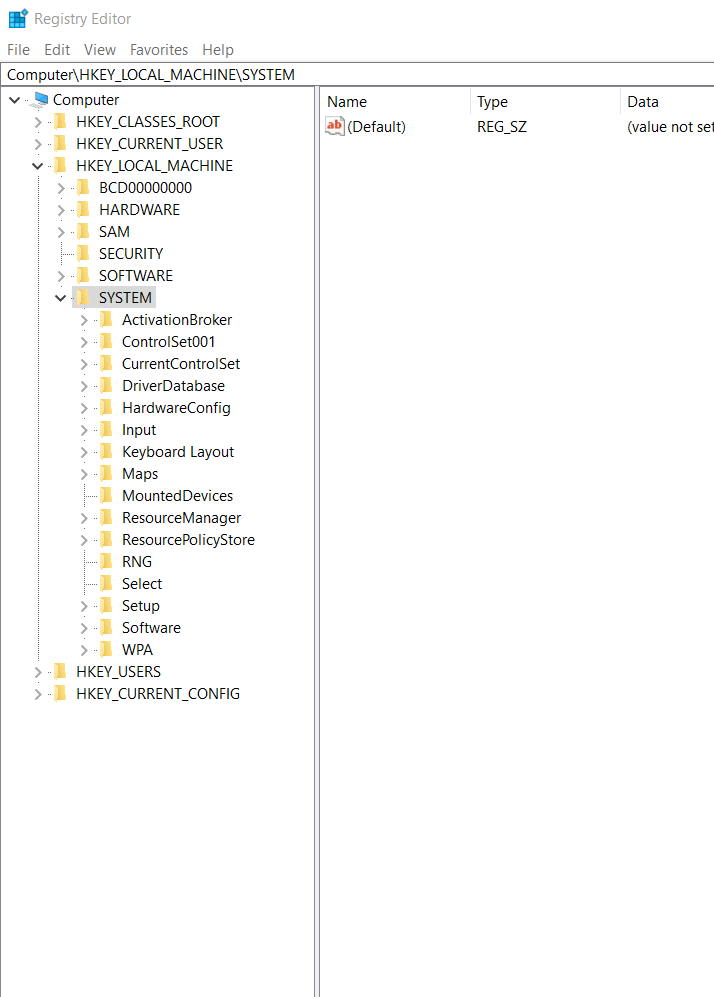Sort values by the Name column header
This screenshot has height=997, width=714.
click(395, 102)
